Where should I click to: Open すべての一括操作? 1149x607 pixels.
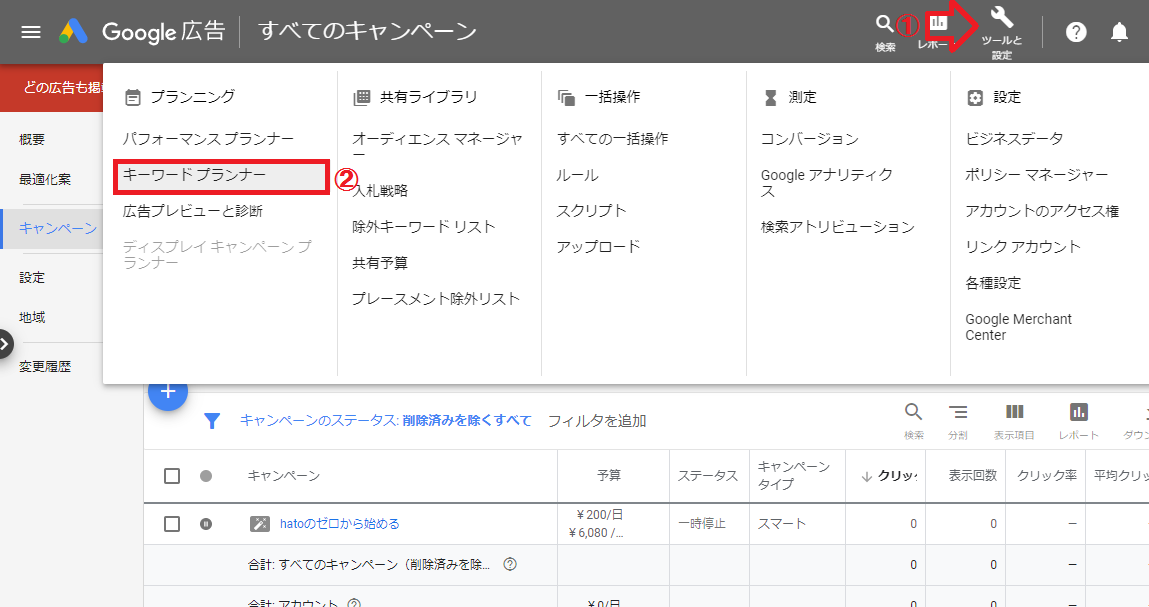612,139
